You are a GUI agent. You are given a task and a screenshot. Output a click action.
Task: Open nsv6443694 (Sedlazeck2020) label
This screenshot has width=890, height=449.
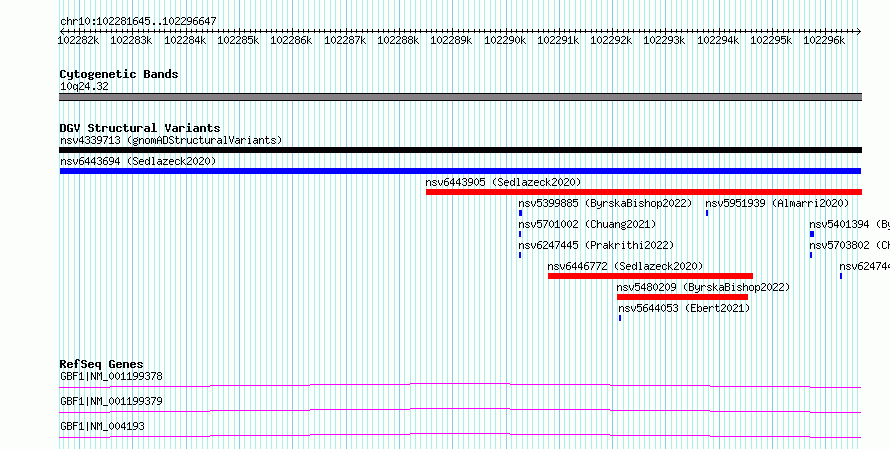pyautogui.click(x=138, y=161)
